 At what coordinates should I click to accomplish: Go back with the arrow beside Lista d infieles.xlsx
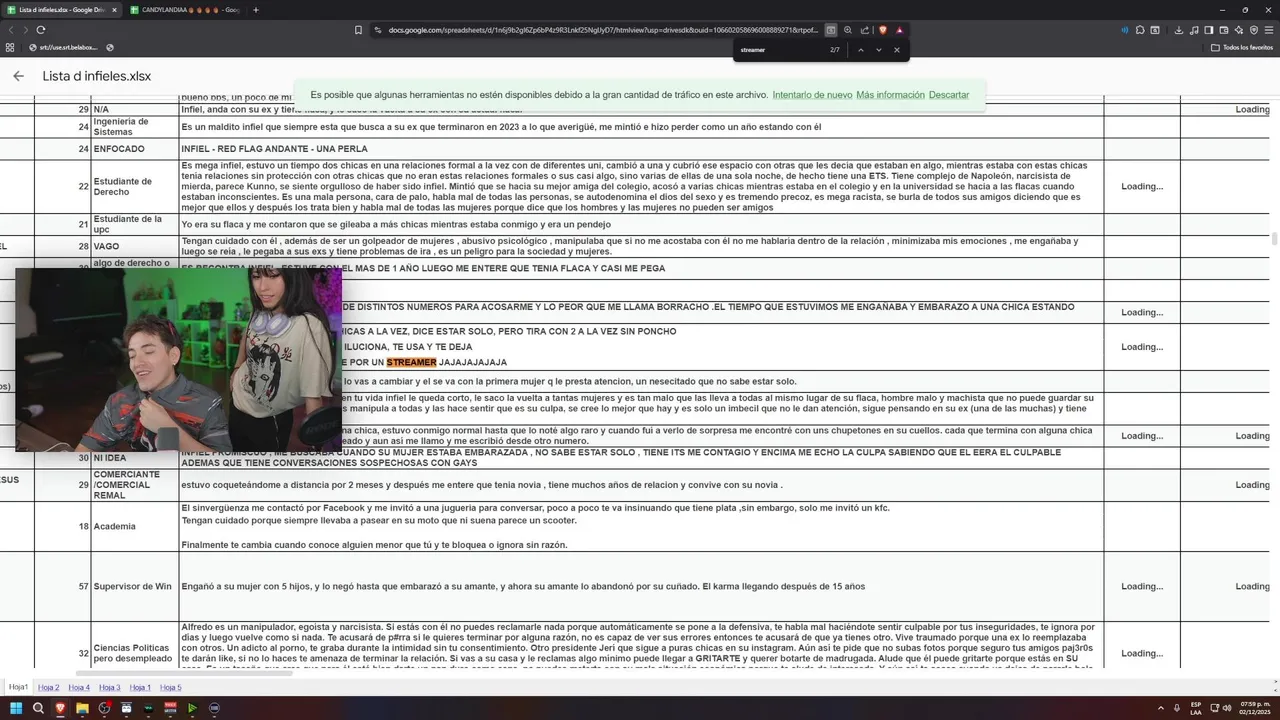(18, 76)
